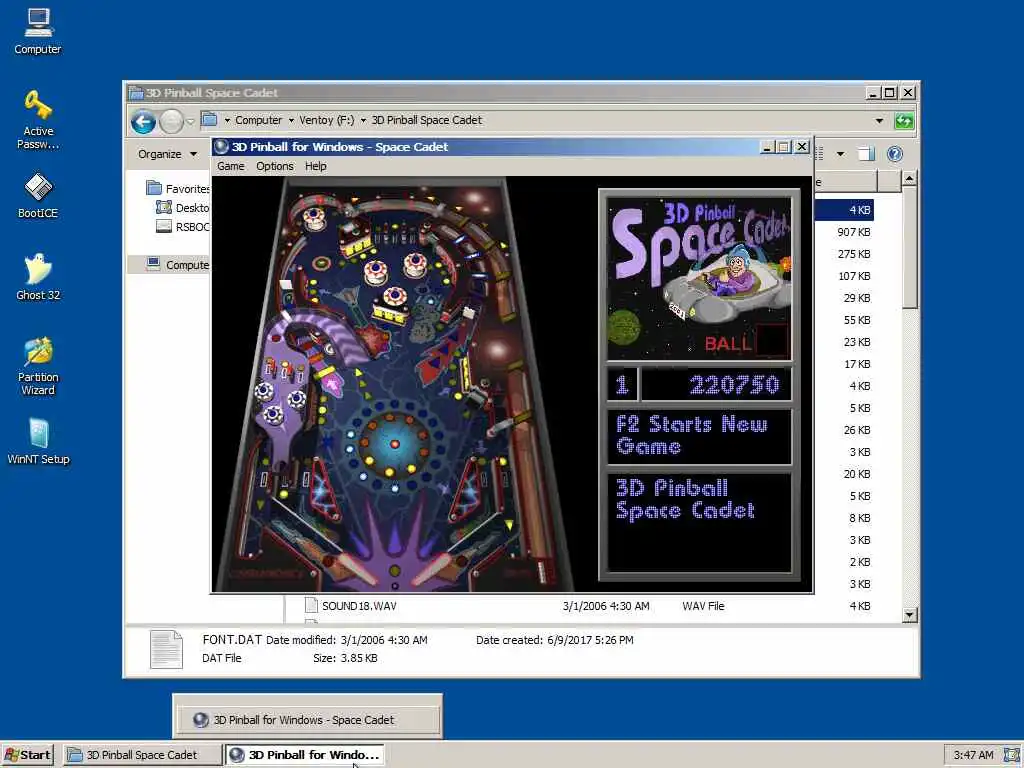Click the 29 KB size entry
The width and height of the screenshot is (1024, 768).
857,298
